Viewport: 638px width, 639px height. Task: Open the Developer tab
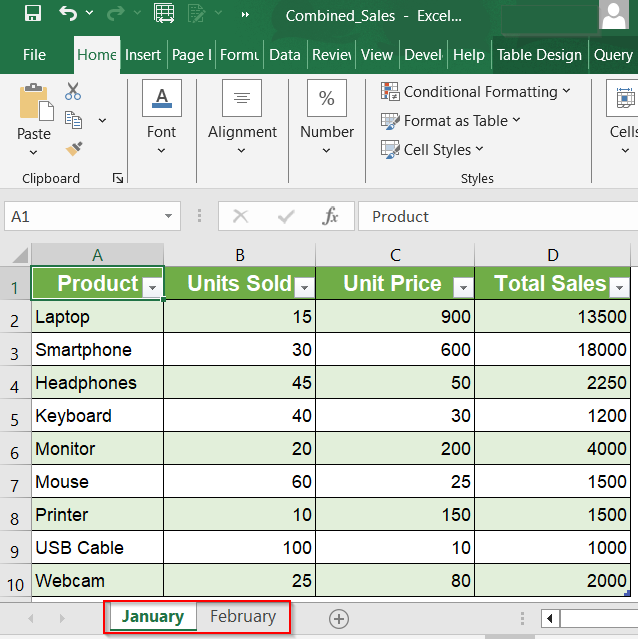[x=423, y=55]
